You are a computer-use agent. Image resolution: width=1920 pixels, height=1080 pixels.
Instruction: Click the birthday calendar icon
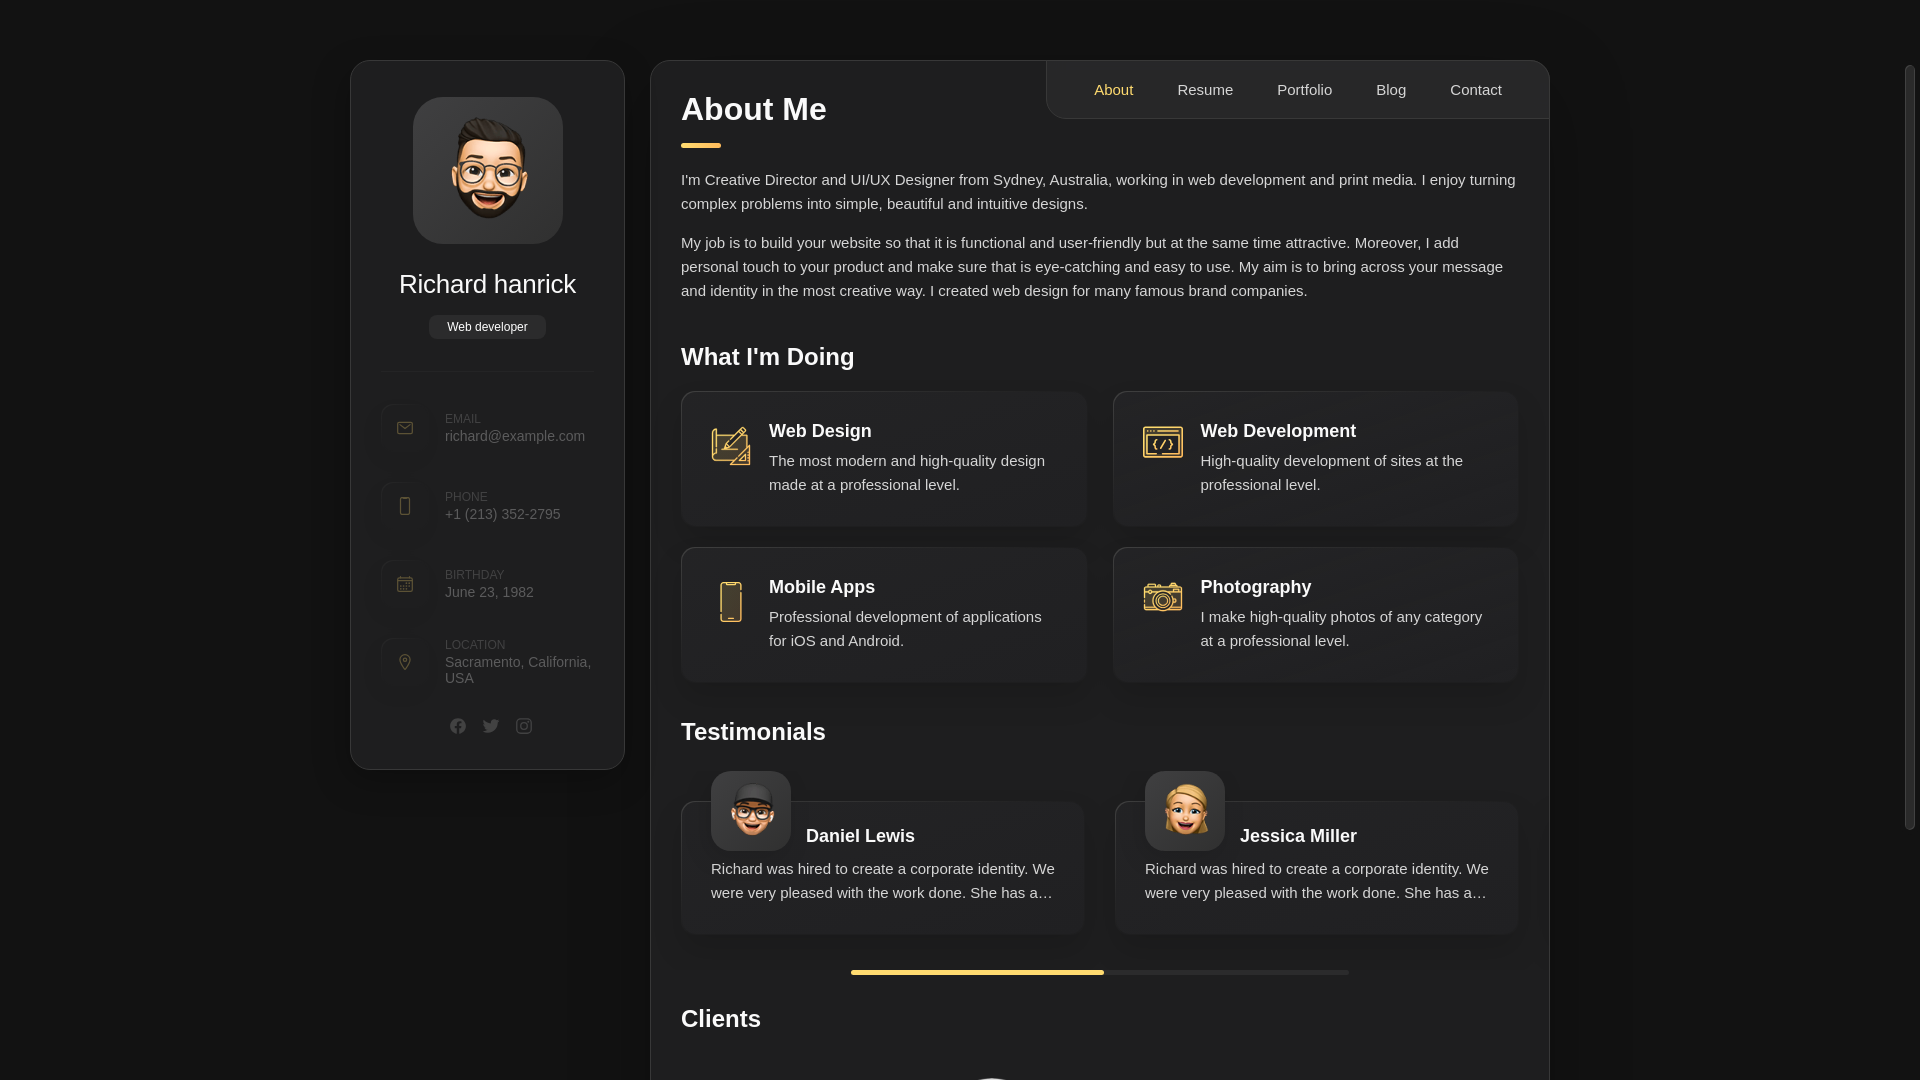[x=405, y=584]
